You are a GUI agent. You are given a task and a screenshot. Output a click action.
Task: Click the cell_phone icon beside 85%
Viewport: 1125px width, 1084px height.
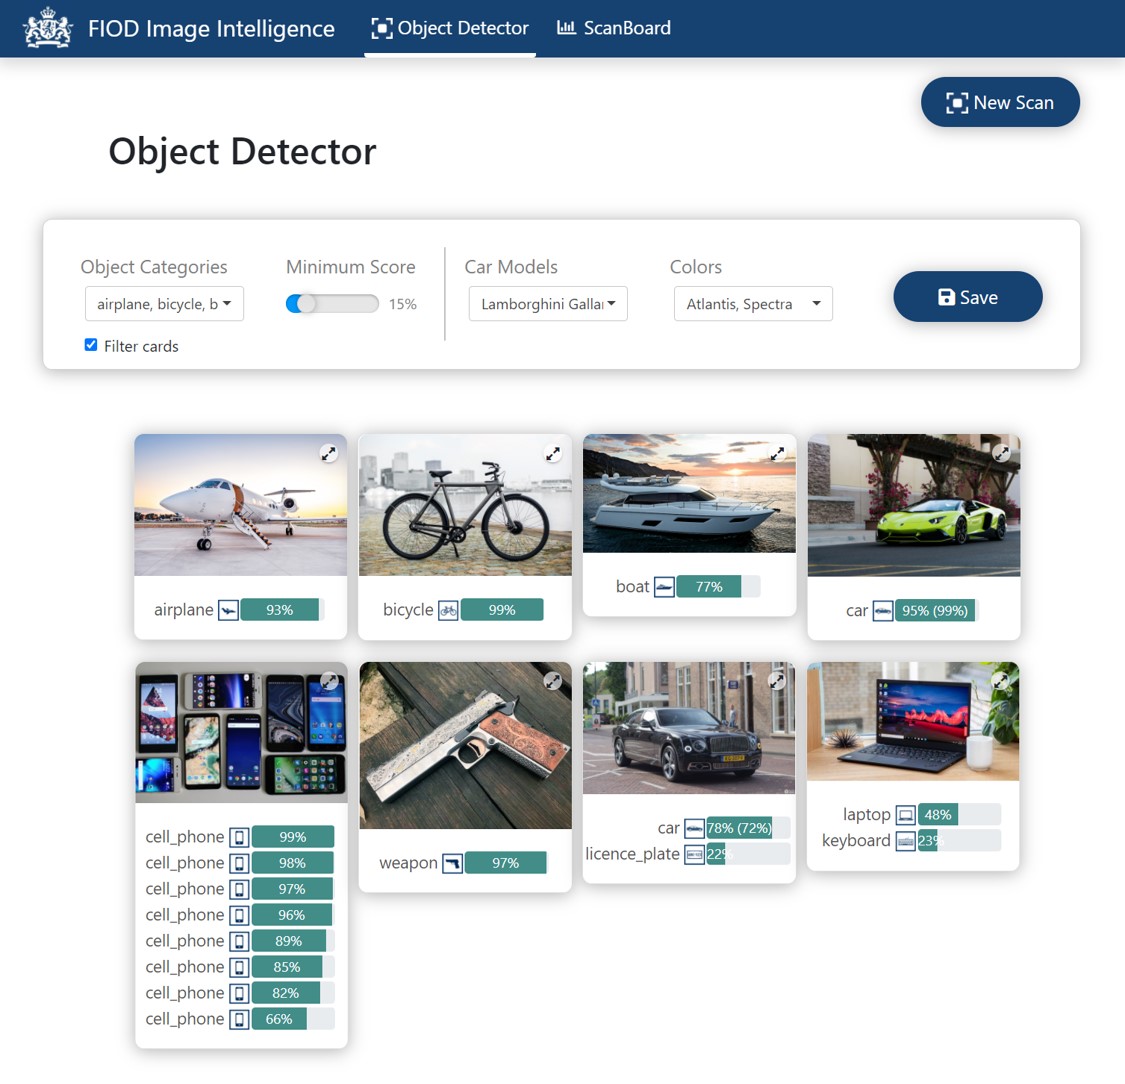(x=240, y=967)
